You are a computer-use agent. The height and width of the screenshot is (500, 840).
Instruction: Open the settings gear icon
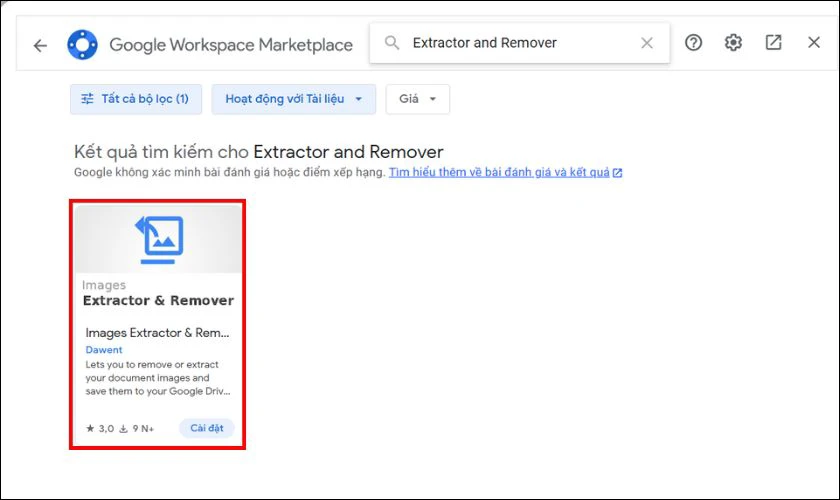point(733,42)
